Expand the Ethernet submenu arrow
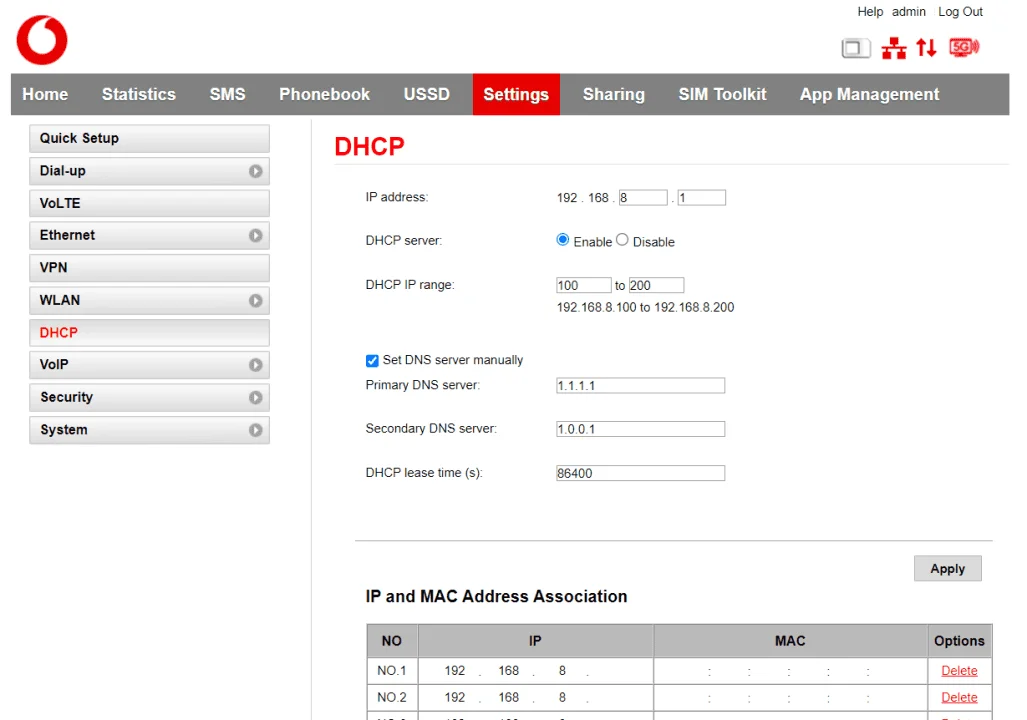This screenshot has height=720, width=1027. pos(255,235)
